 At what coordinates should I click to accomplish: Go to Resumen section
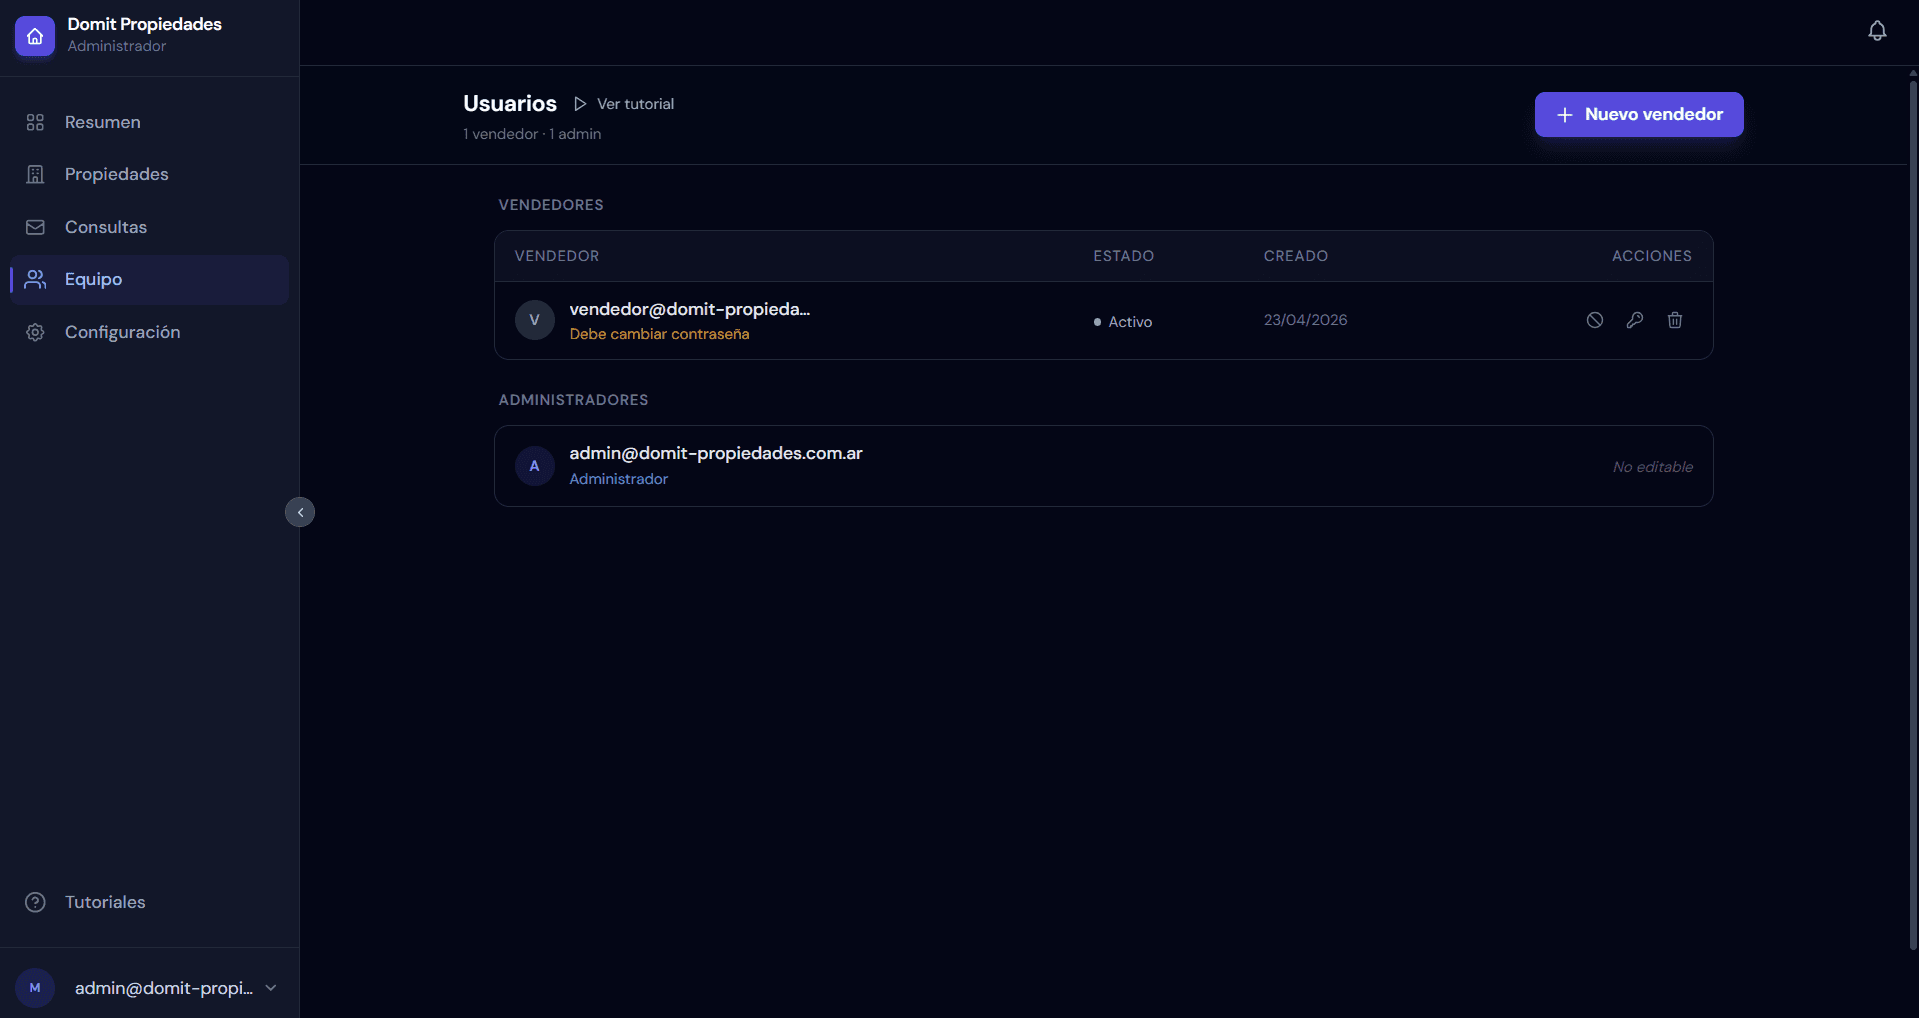(149, 122)
